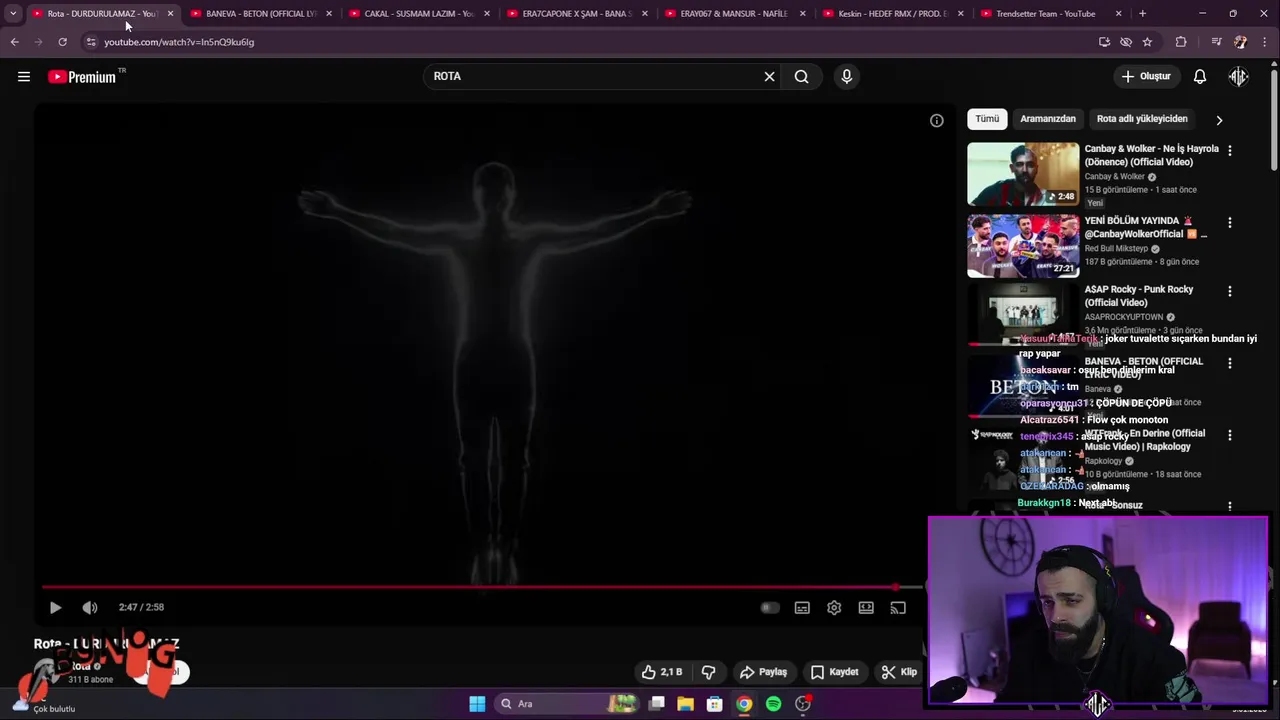This screenshot has height=720, width=1280.
Task: Create a clip with Klip
Action: coord(898,672)
